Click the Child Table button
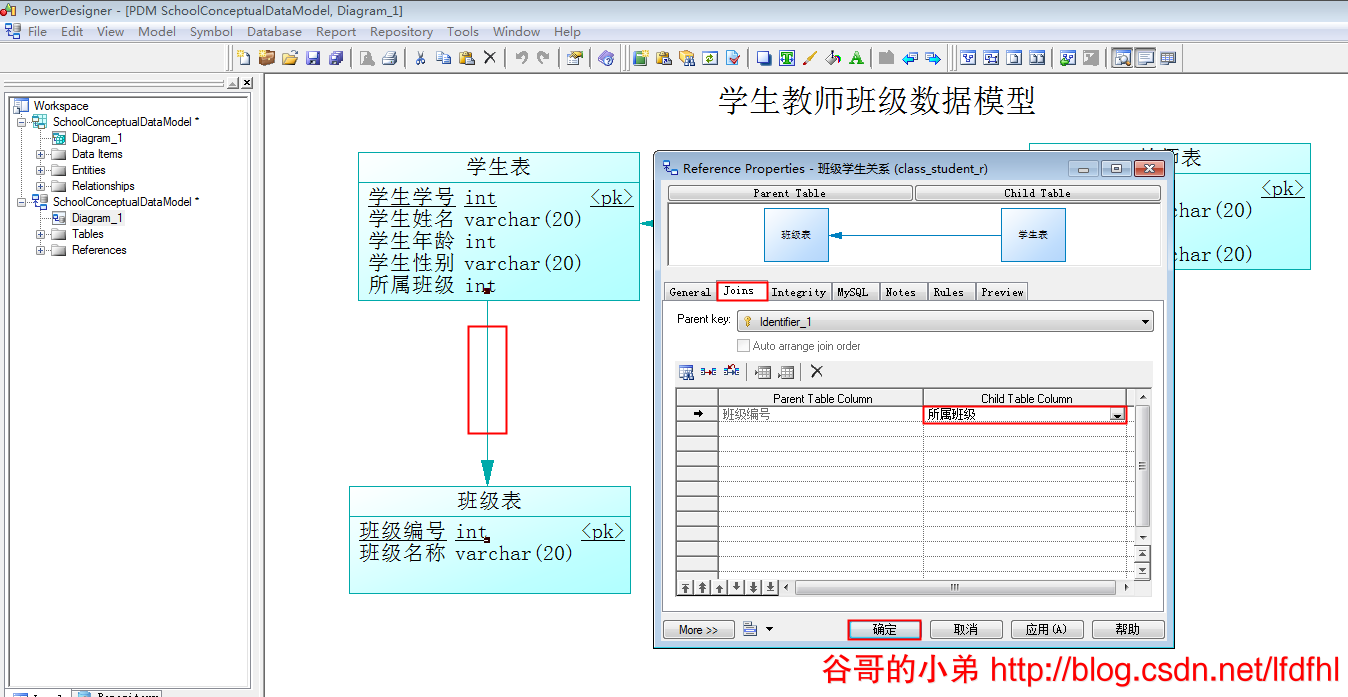Viewport: 1348px width, 697px height. 1038,193
